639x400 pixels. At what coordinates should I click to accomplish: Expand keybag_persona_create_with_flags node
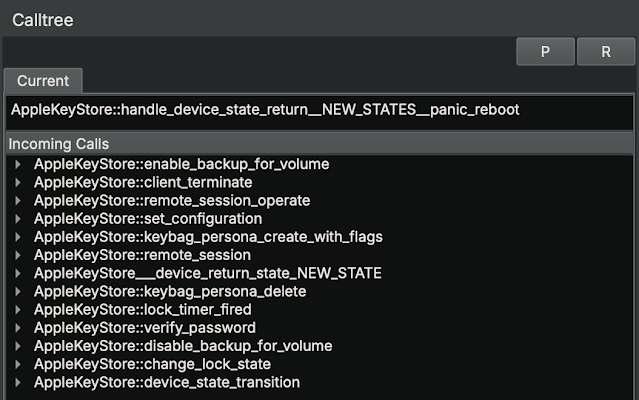[18, 237]
